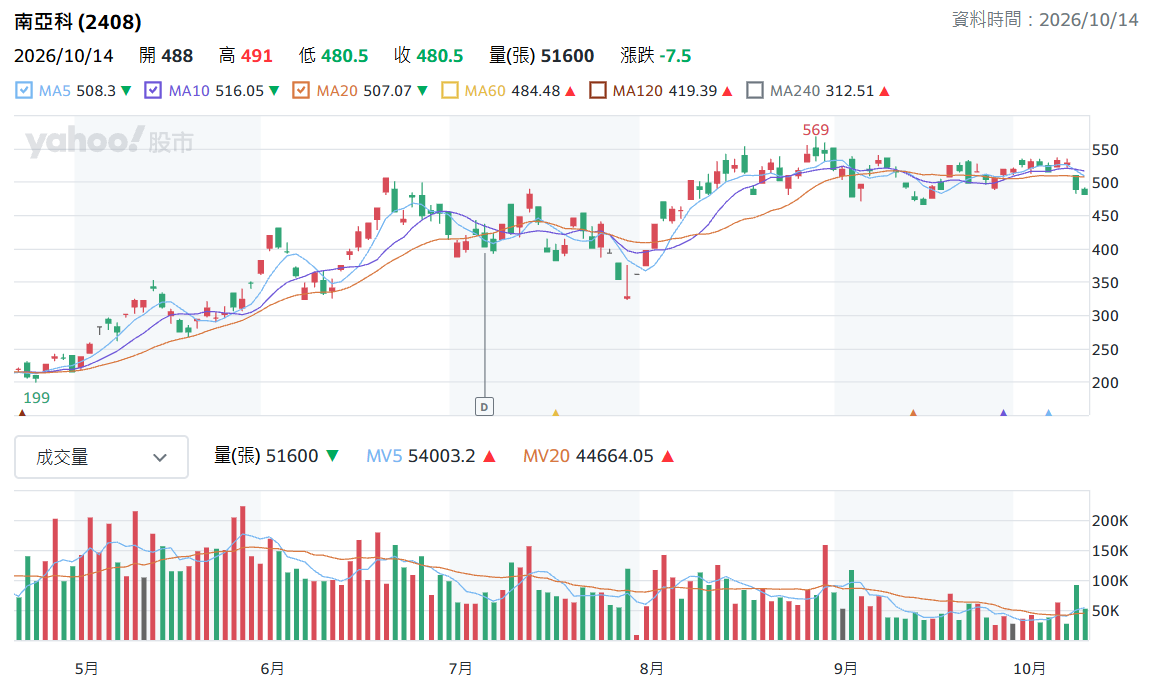
Task: Click the low price 低 480.5
Action: (x=334, y=56)
